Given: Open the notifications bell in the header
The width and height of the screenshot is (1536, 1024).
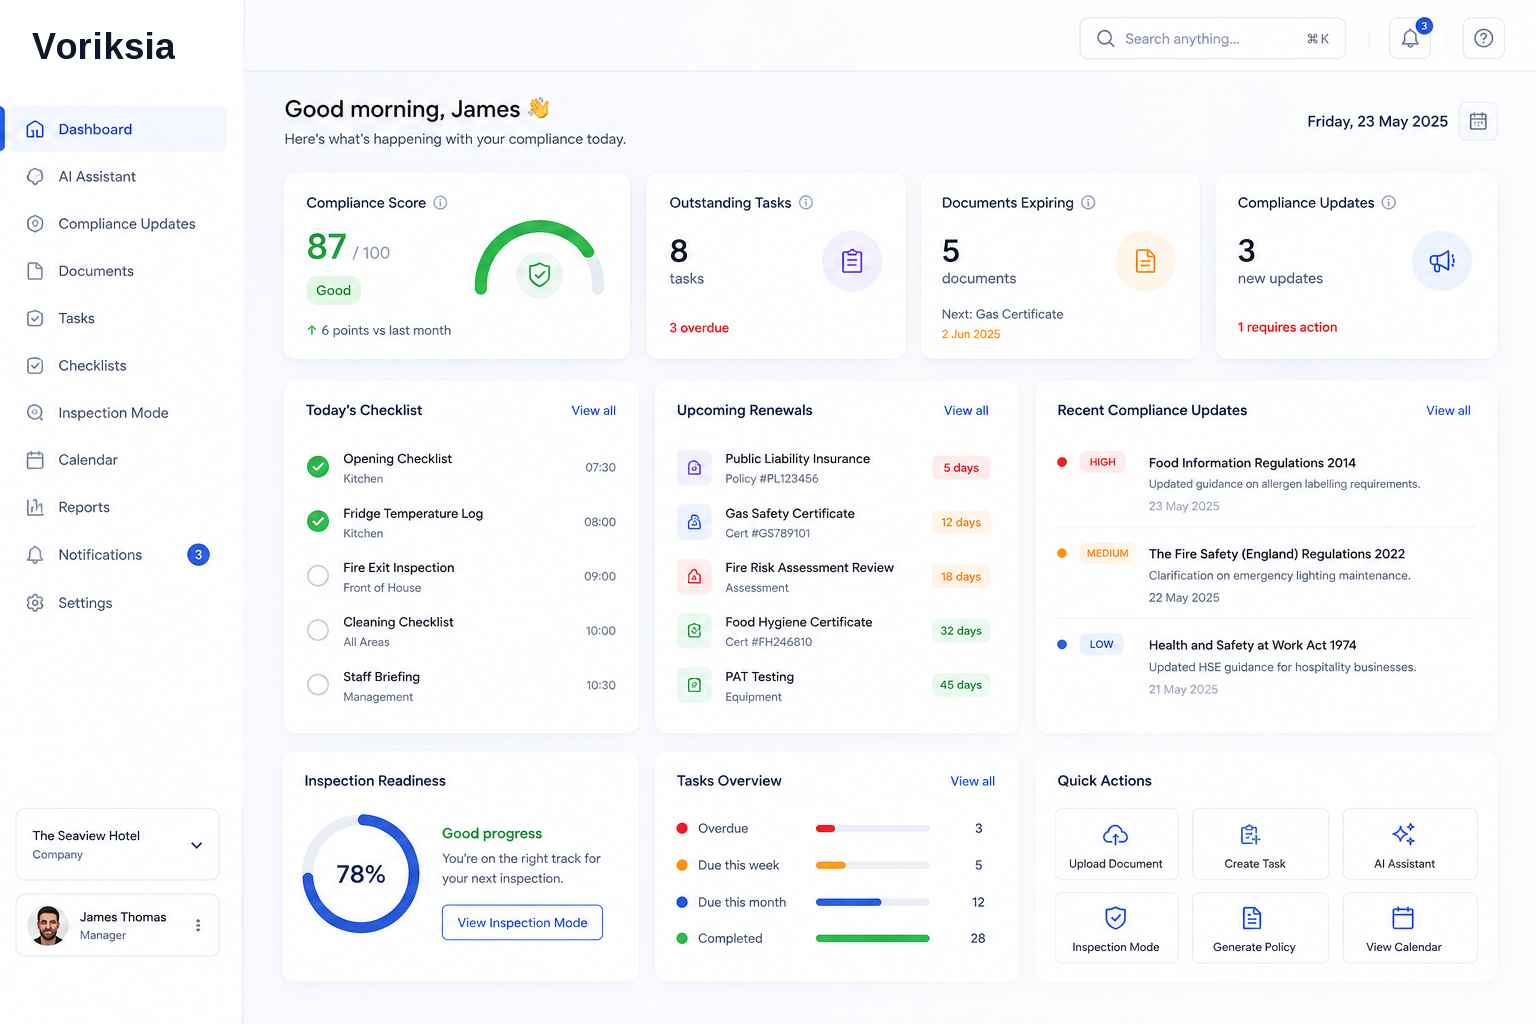Looking at the screenshot, I should pyautogui.click(x=1409, y=39).
